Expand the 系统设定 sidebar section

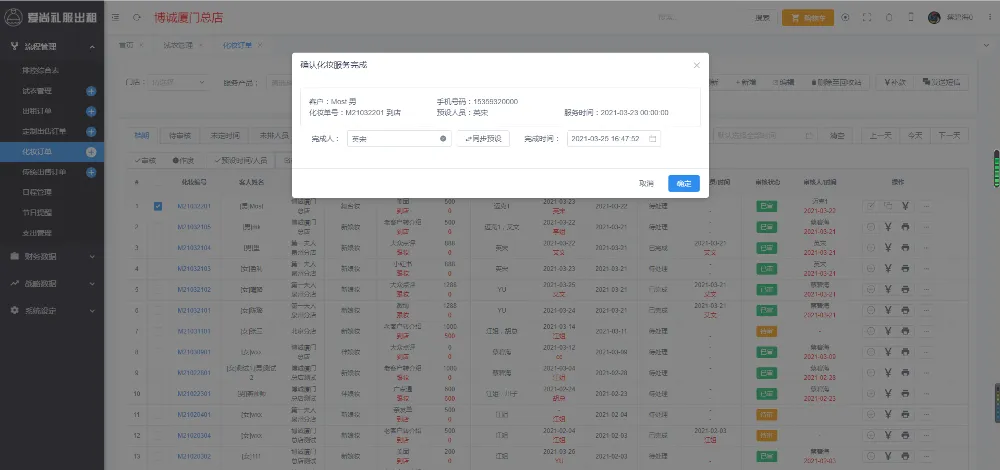click(x=50, y=310)
